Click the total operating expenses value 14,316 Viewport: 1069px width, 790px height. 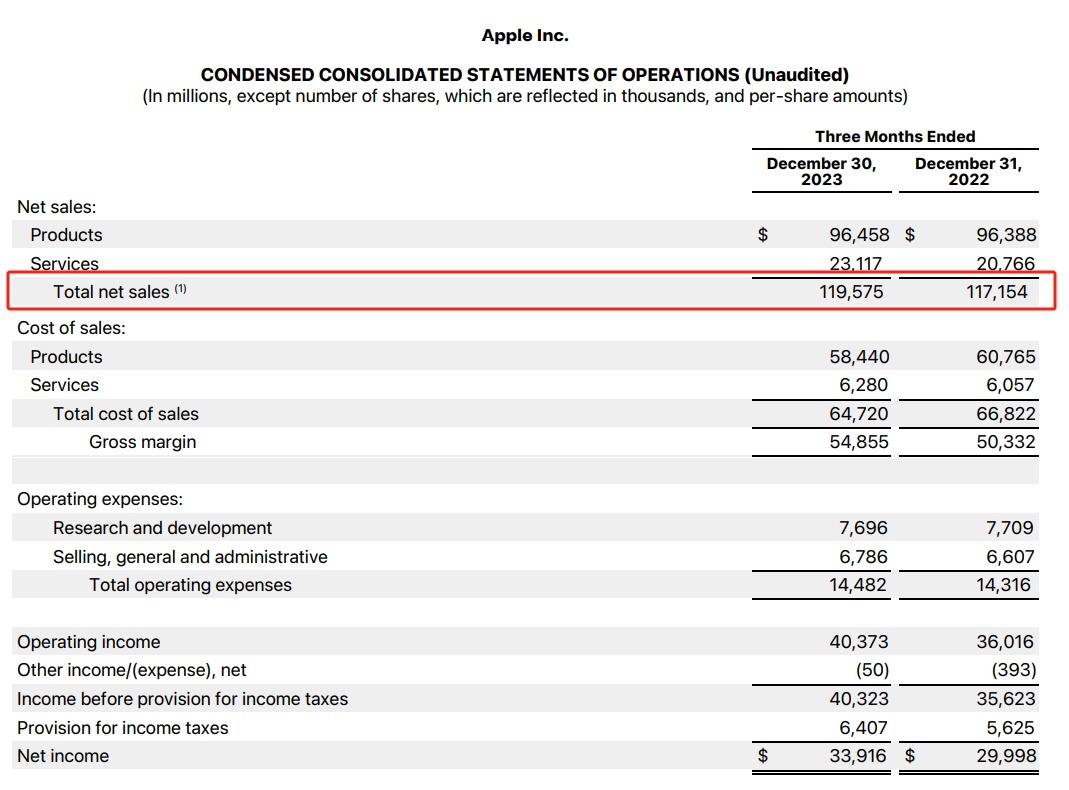click(x=1004, y=585)
